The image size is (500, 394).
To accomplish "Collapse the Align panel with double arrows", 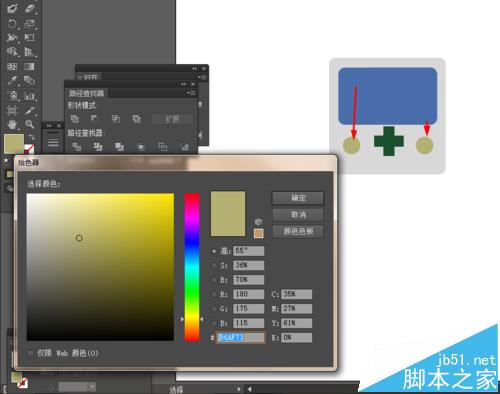I will point(194,69).
